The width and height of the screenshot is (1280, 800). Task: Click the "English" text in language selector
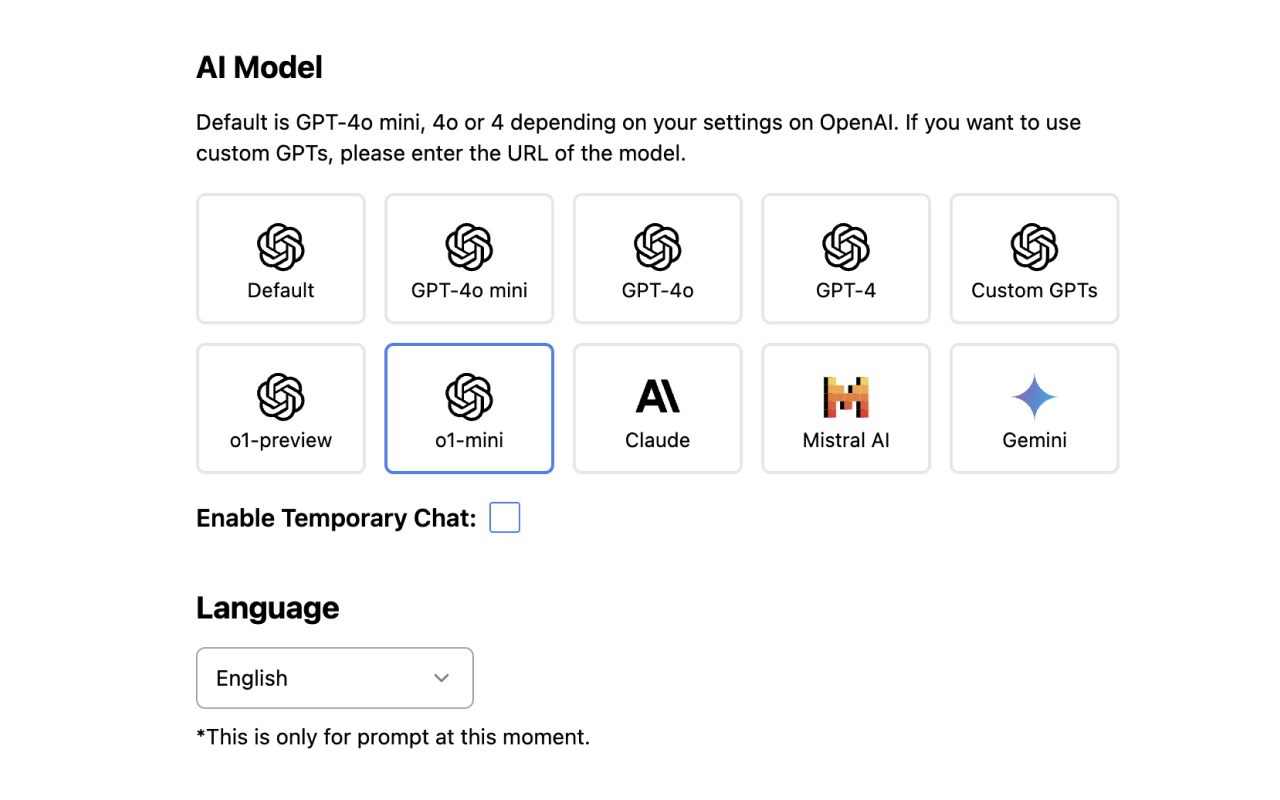(252, 678)
